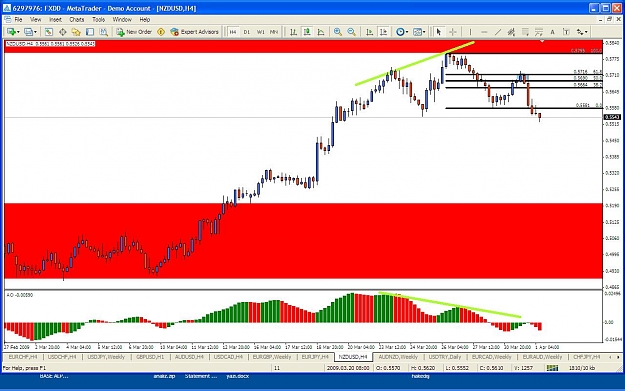This screenshot has height=391, width=625.
Task: Select the Equidistant Channel tool
Action: coord(511,32)
